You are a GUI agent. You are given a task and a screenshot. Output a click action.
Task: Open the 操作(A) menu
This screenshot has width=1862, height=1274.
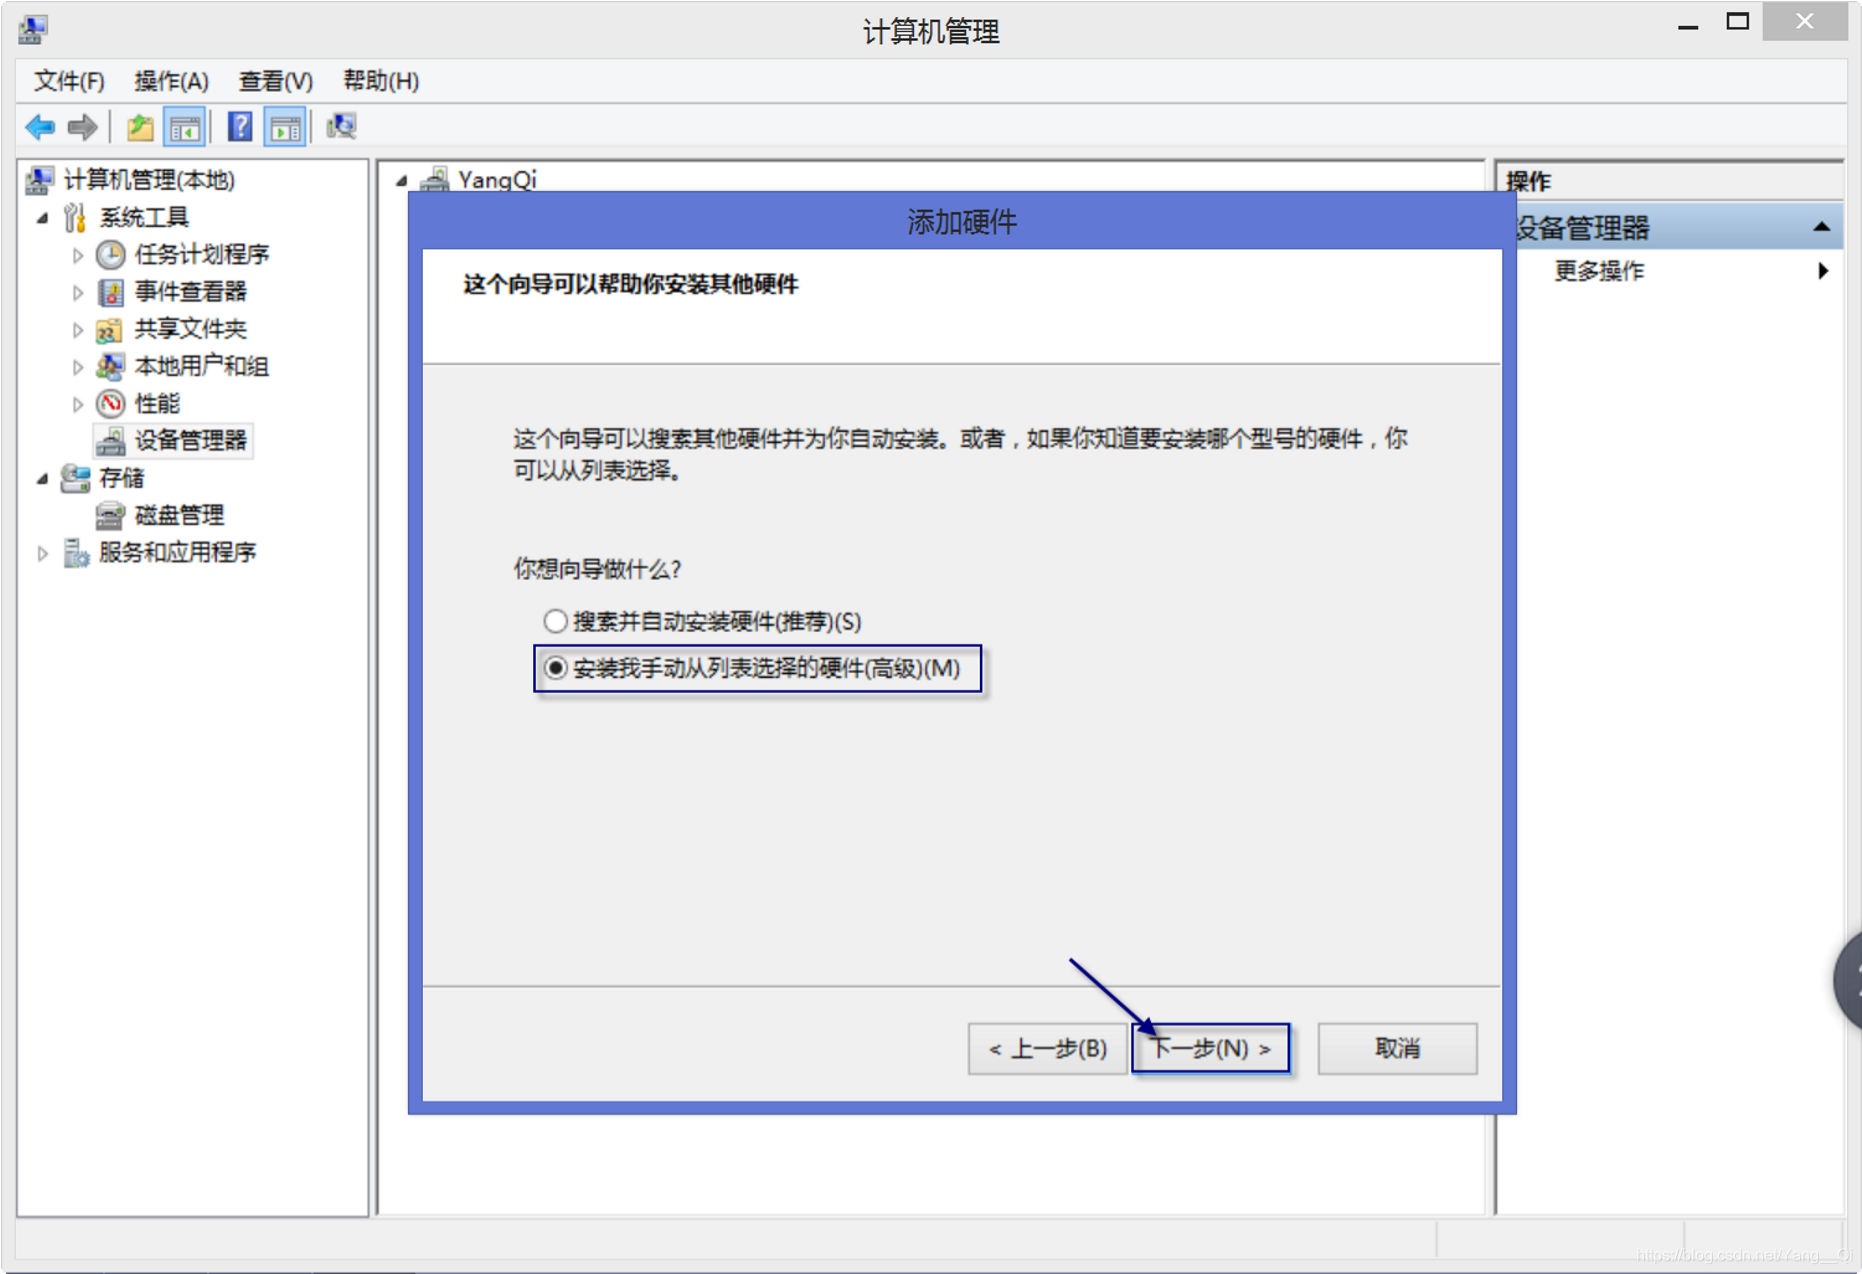(171, 81)
